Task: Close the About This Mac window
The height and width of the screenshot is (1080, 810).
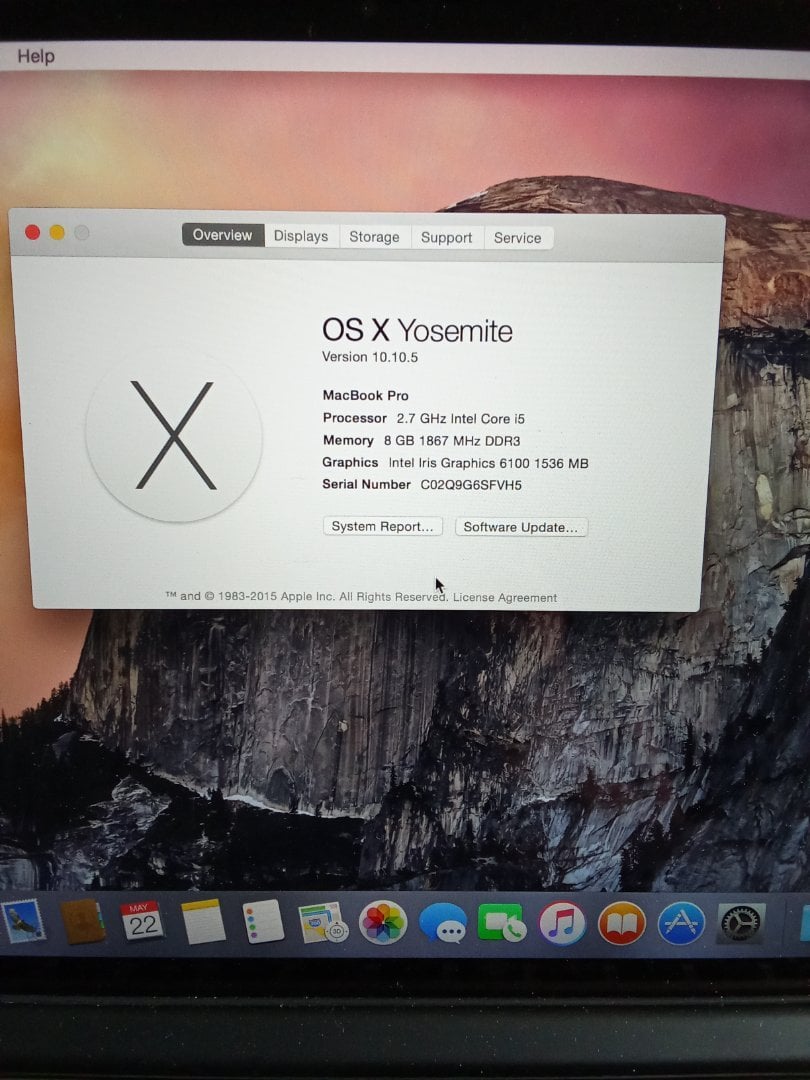Action: [32, 232]
